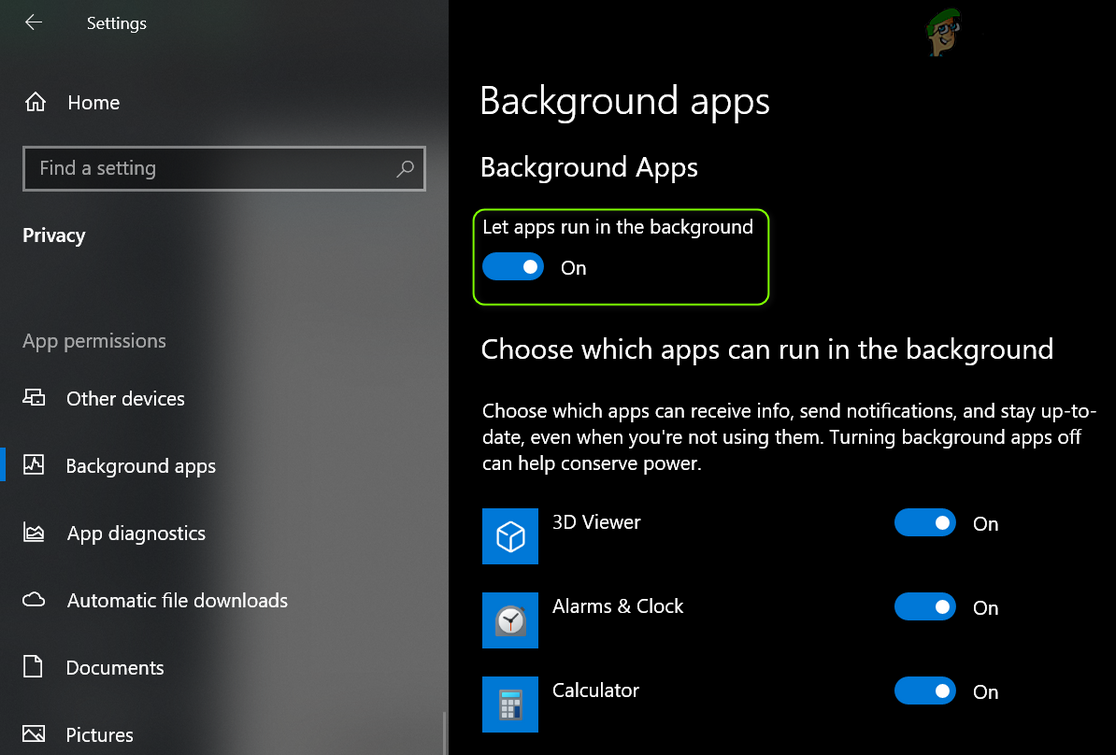Screen dimensions: 1116x755
Task: Toggle 3D Viewer background switch
Action: 925,523
